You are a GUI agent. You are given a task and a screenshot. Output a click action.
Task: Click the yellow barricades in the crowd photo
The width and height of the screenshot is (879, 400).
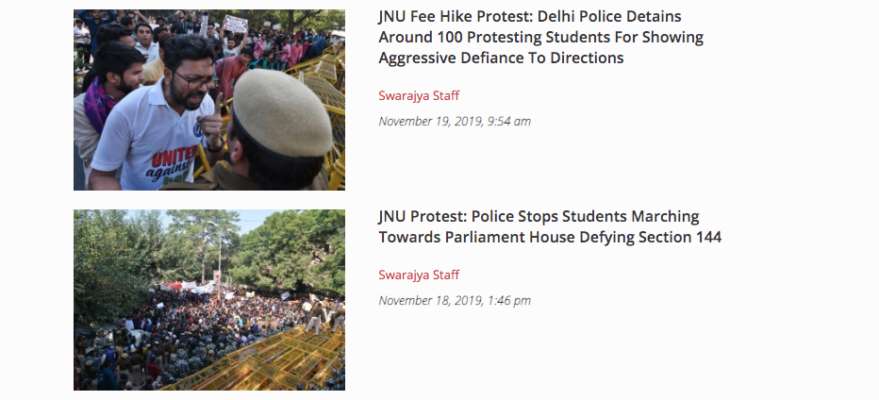pyautogui.click(x=269, y=360)
